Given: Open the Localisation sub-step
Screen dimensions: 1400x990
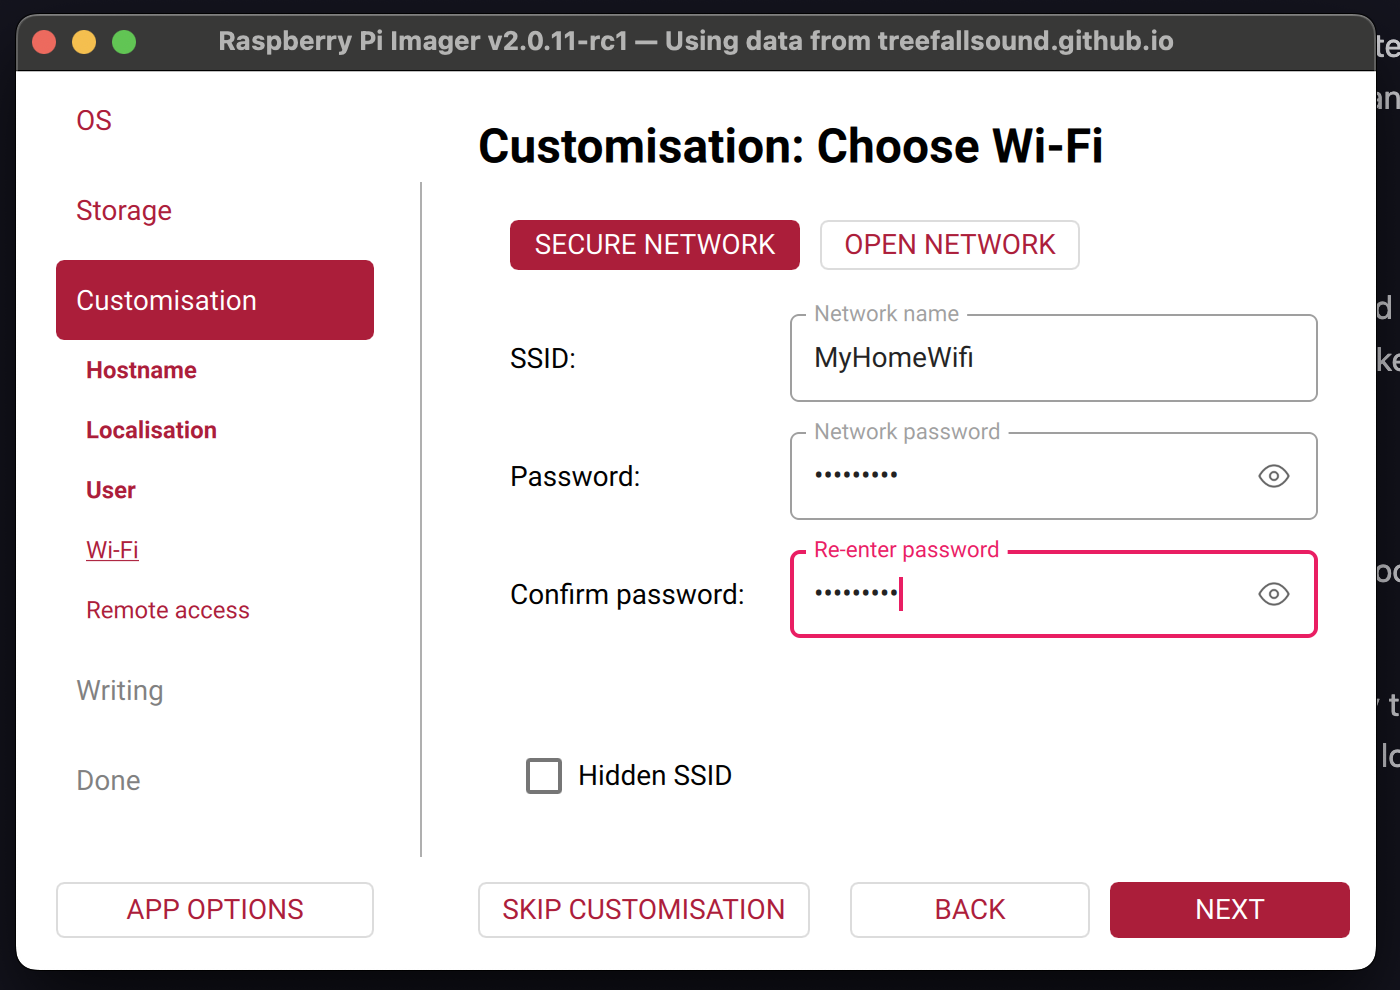Looking at the screenshot, I should [x=151, y=430].
